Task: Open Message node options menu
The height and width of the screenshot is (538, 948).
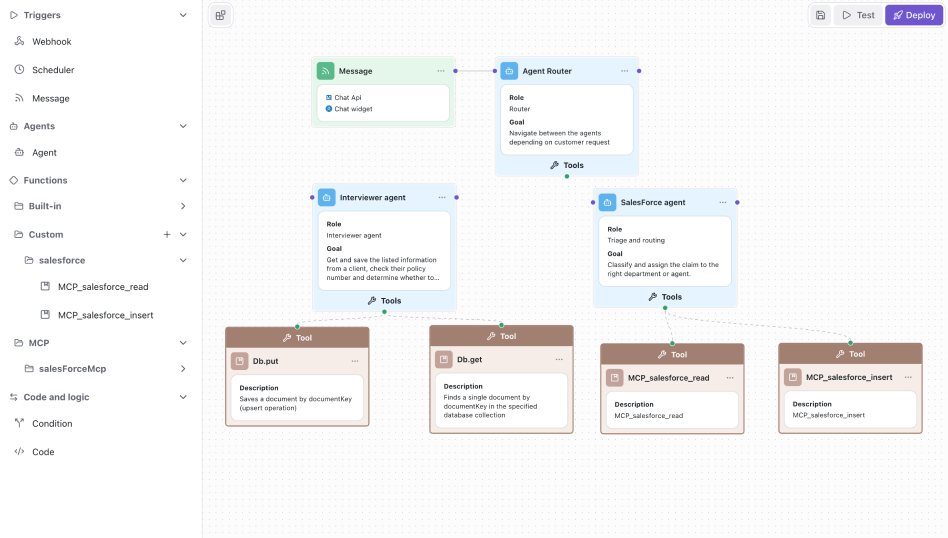Action: 441,71
